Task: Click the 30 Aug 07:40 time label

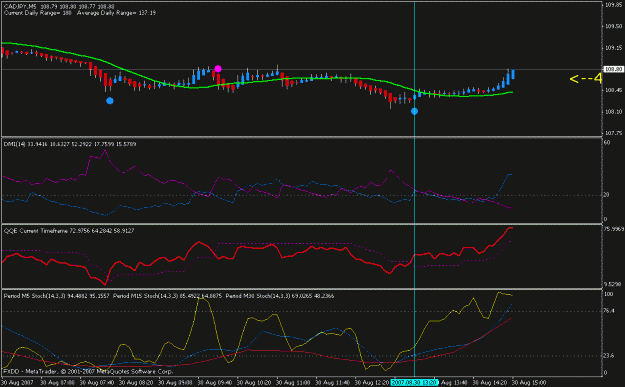Action: [97, 383]
